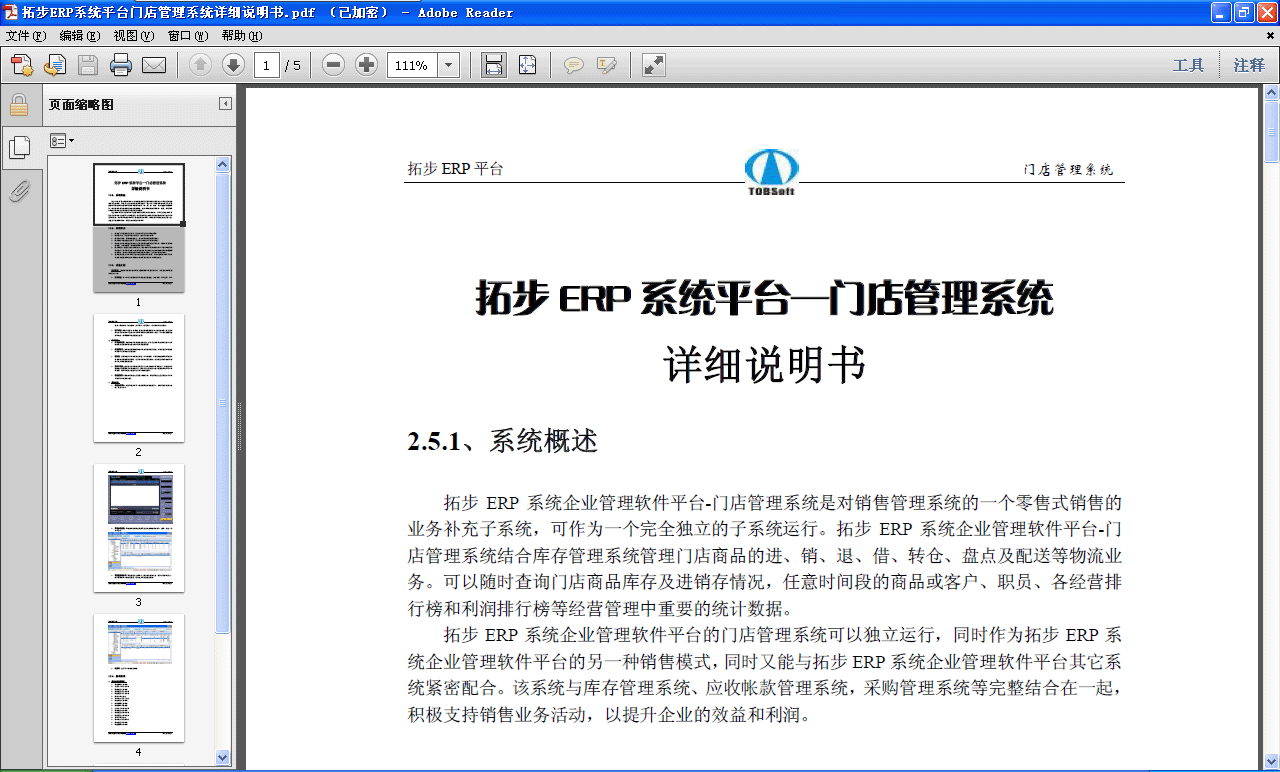This screenshot has width=1280, height=772.
Task: Click the create PDF icon
Action: 22,66
